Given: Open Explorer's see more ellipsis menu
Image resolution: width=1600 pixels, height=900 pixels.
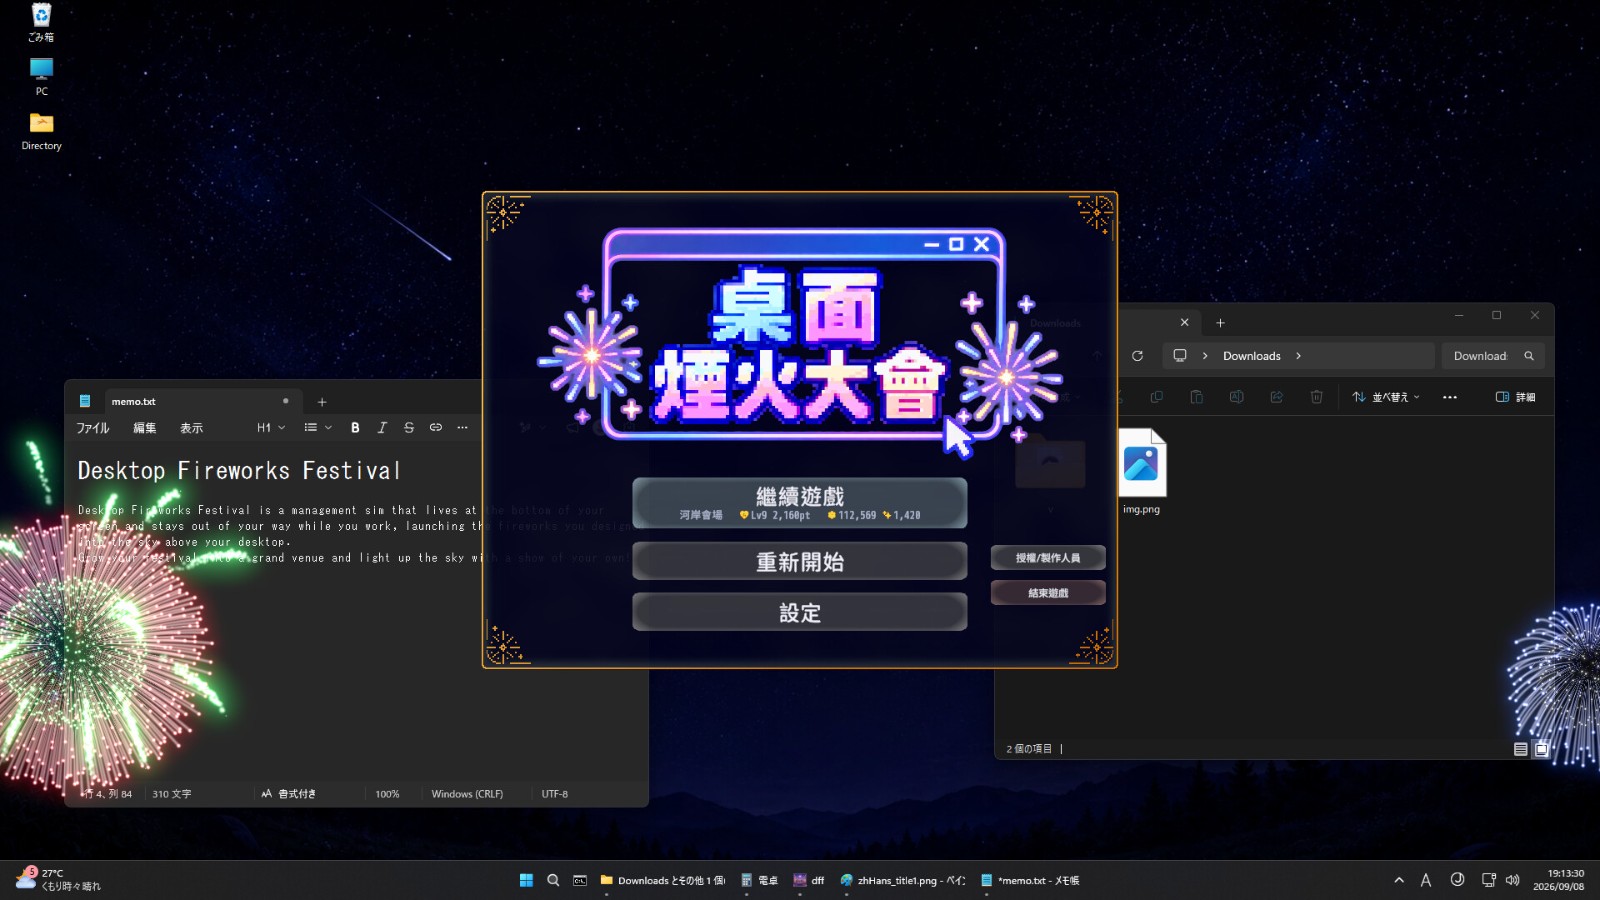Looking at the screenshot, I should pos(1450,397).
